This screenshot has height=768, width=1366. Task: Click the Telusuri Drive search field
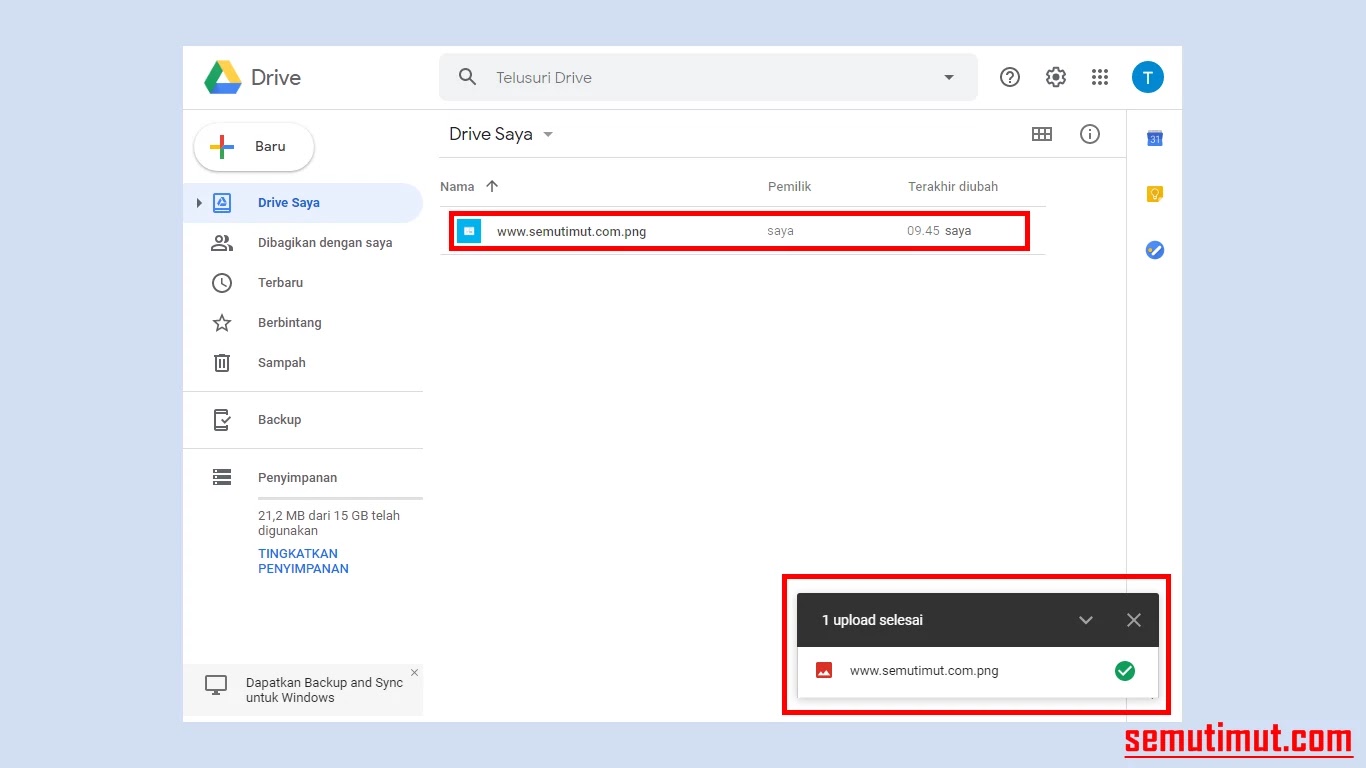click(708, 77)
